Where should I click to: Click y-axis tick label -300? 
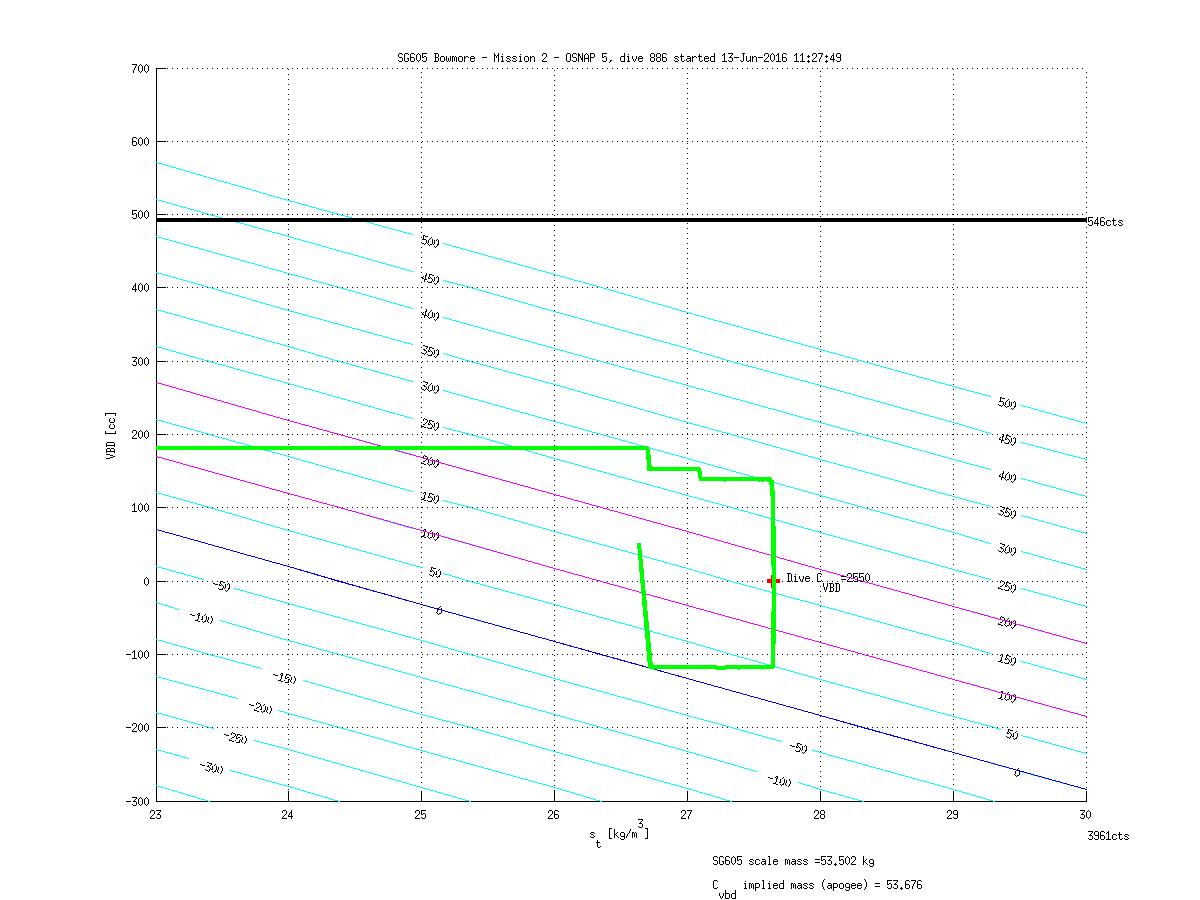(x=136, y=801)
